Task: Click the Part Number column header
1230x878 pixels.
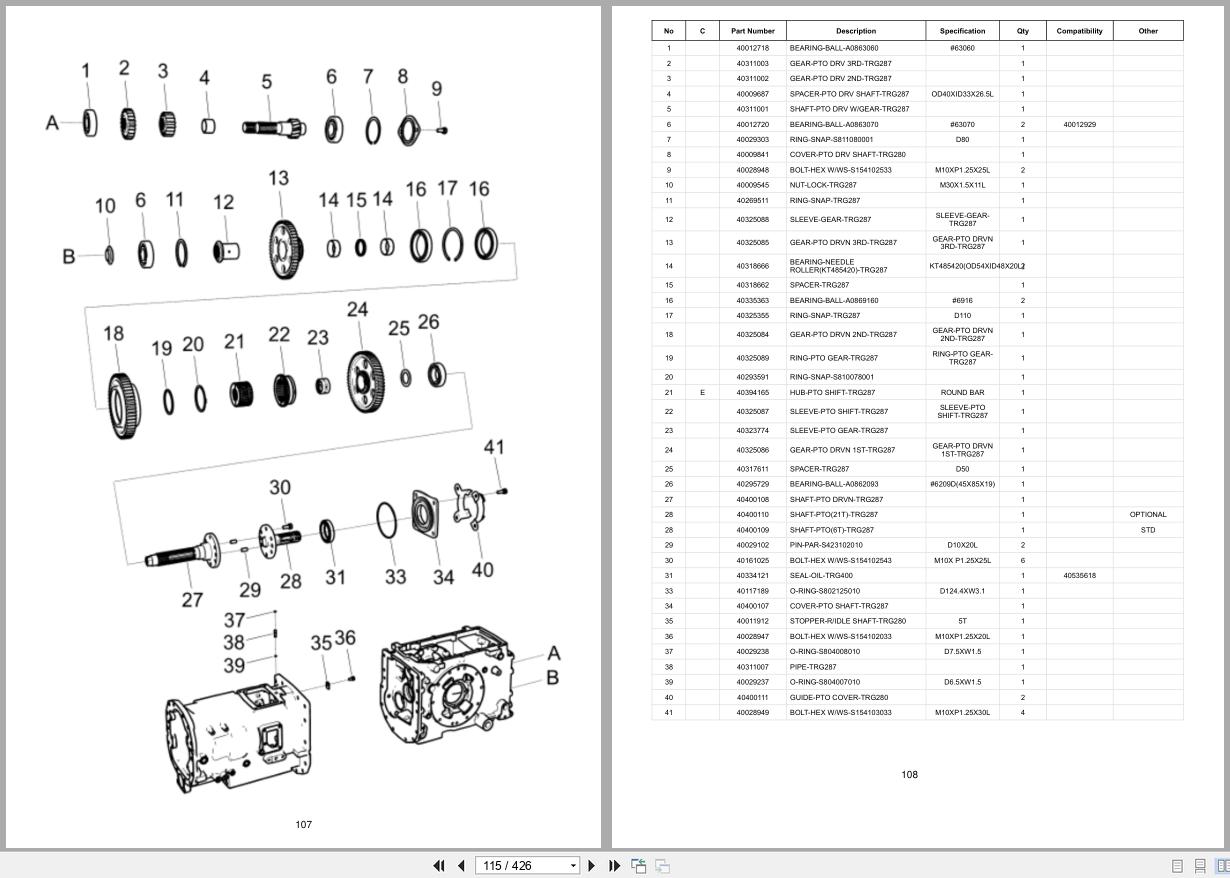Action: click(x=753, y=31)
